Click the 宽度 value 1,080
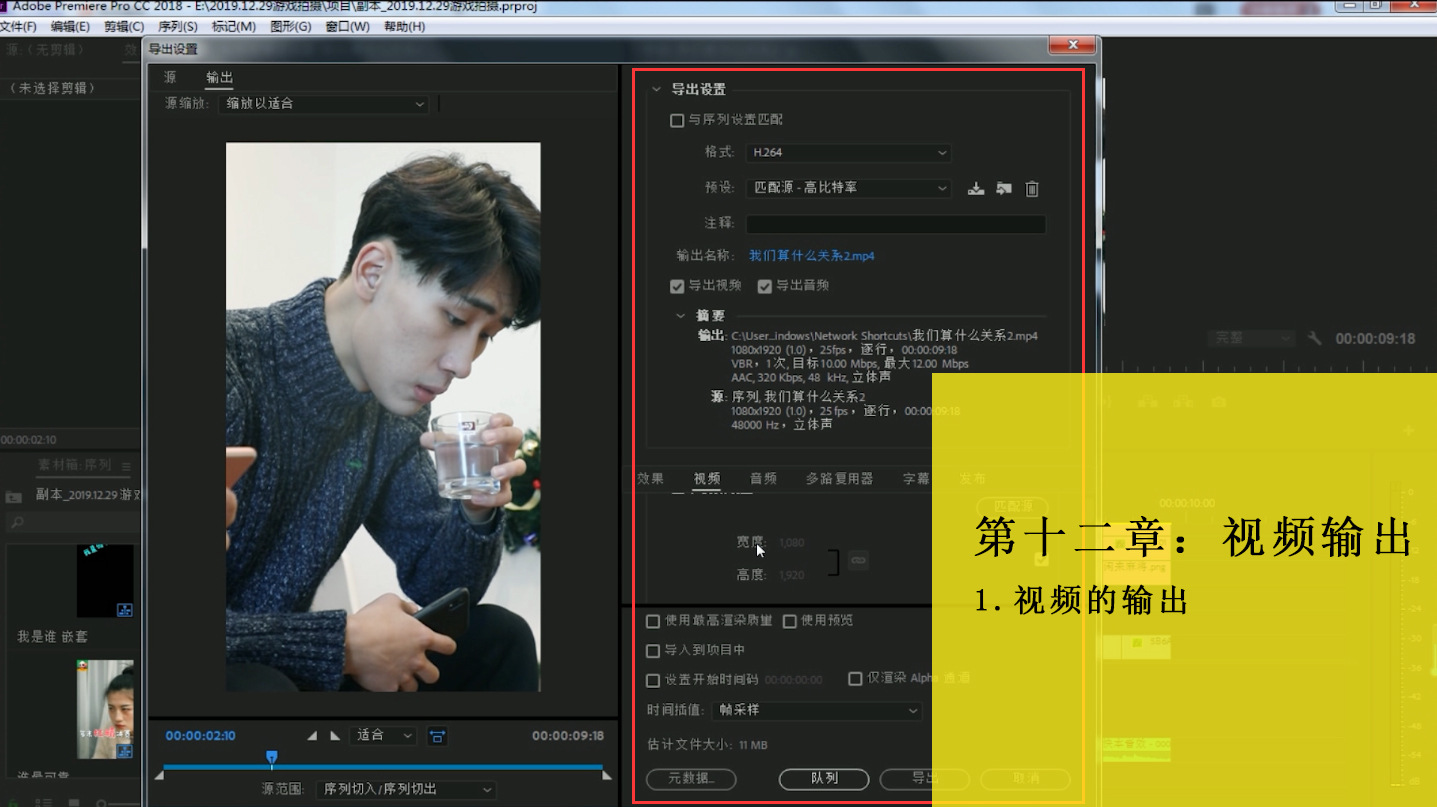1437x807 pixels. (x=791, y=543)
